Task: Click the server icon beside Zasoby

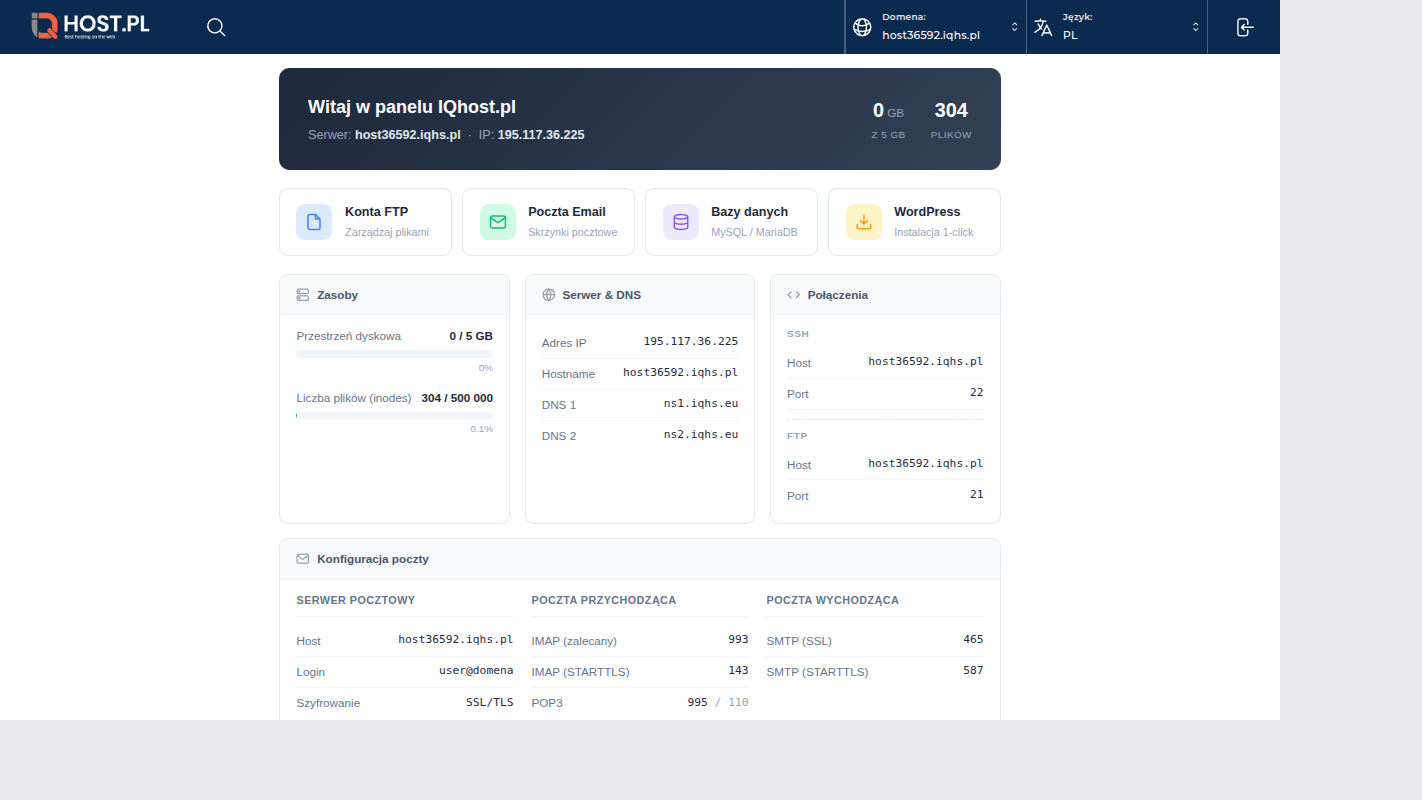Action: (x=303, y=295)
